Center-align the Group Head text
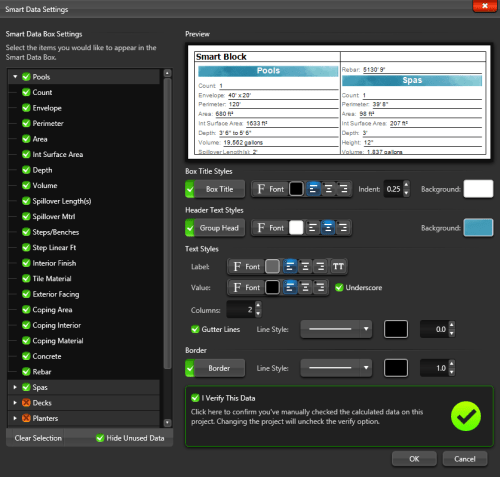 pyautogui.click(x=328, y=228)
